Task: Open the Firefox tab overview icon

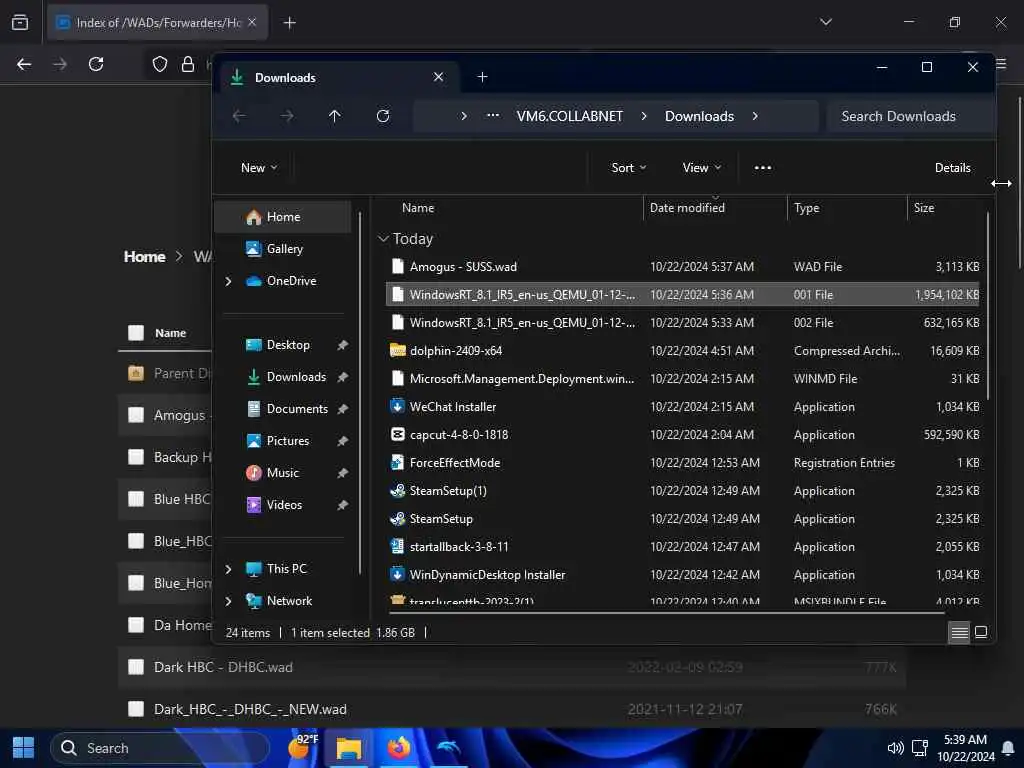Action: pyautogui.click(x=20, y=22)
